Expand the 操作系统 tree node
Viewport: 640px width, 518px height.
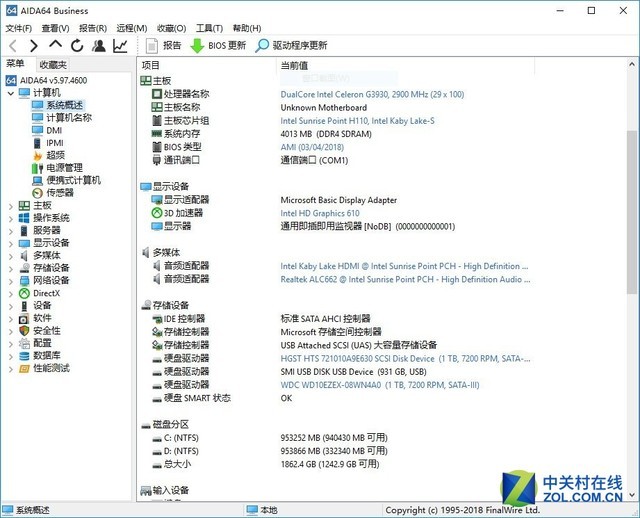(x=11, y=219)
